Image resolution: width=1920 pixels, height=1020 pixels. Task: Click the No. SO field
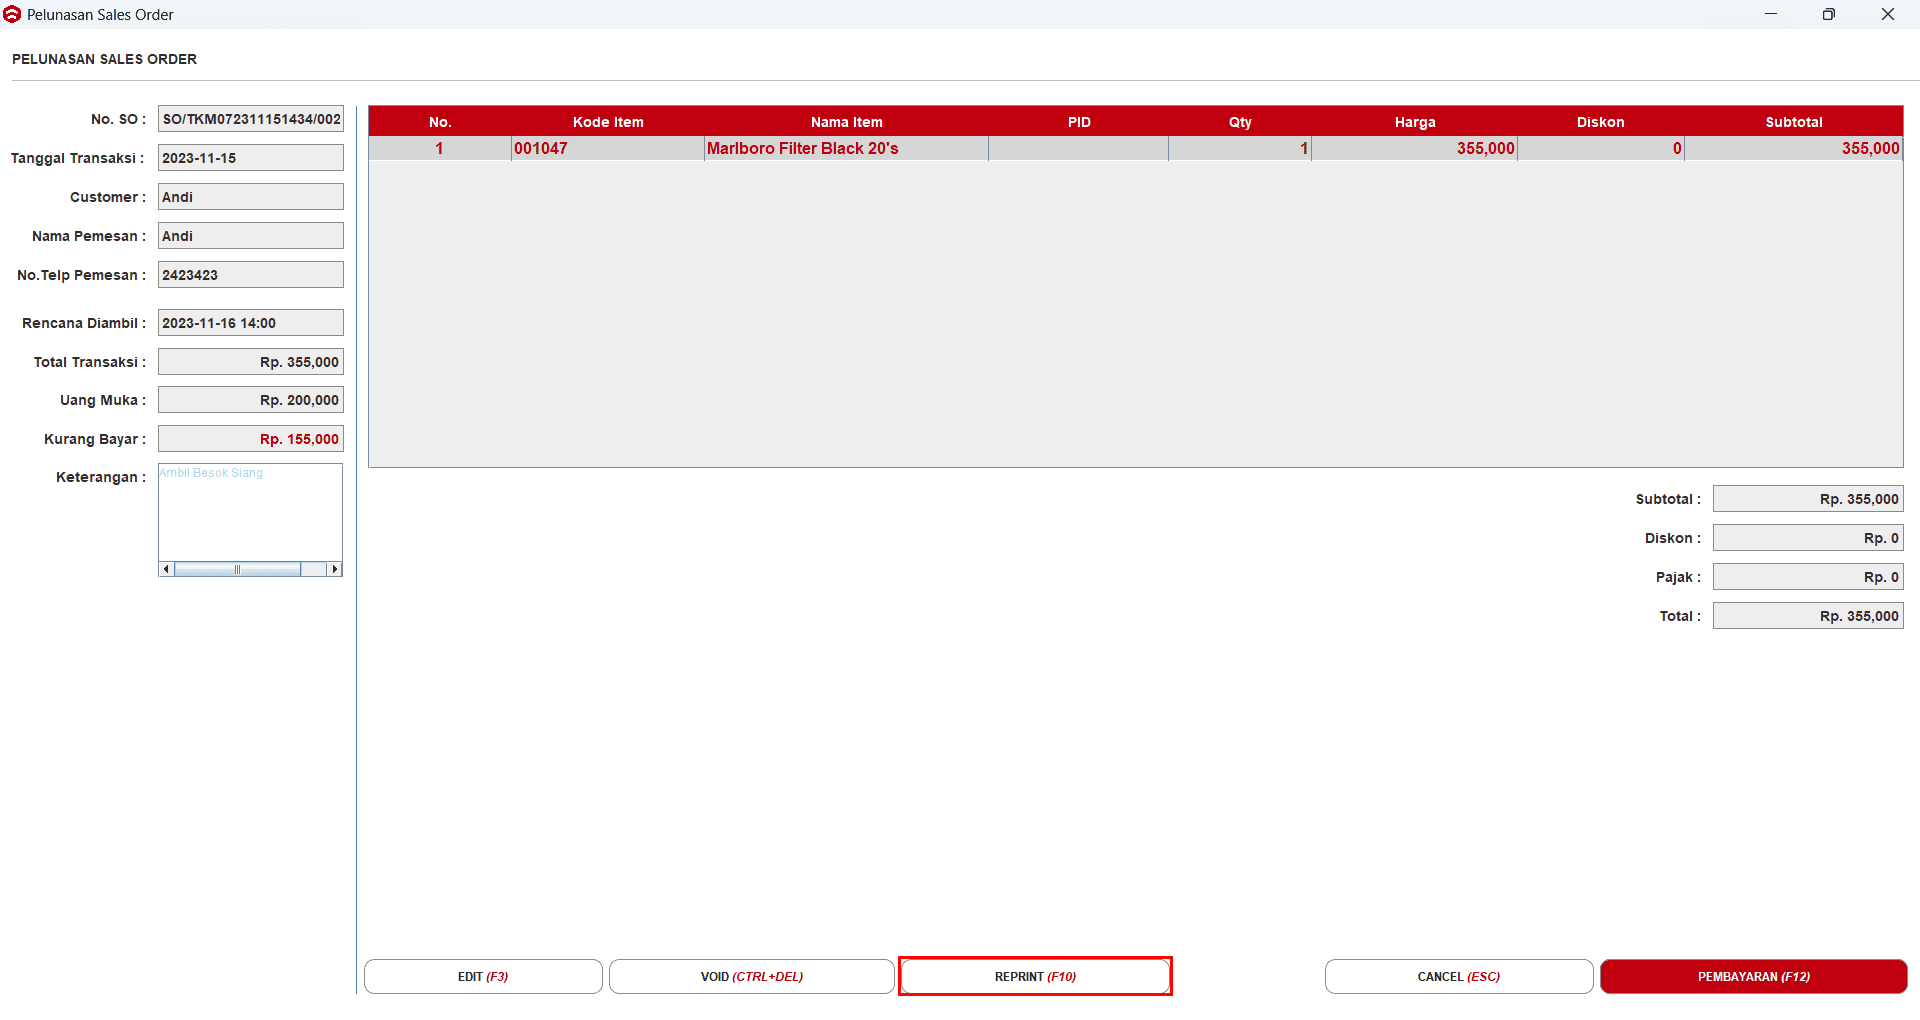251,119
